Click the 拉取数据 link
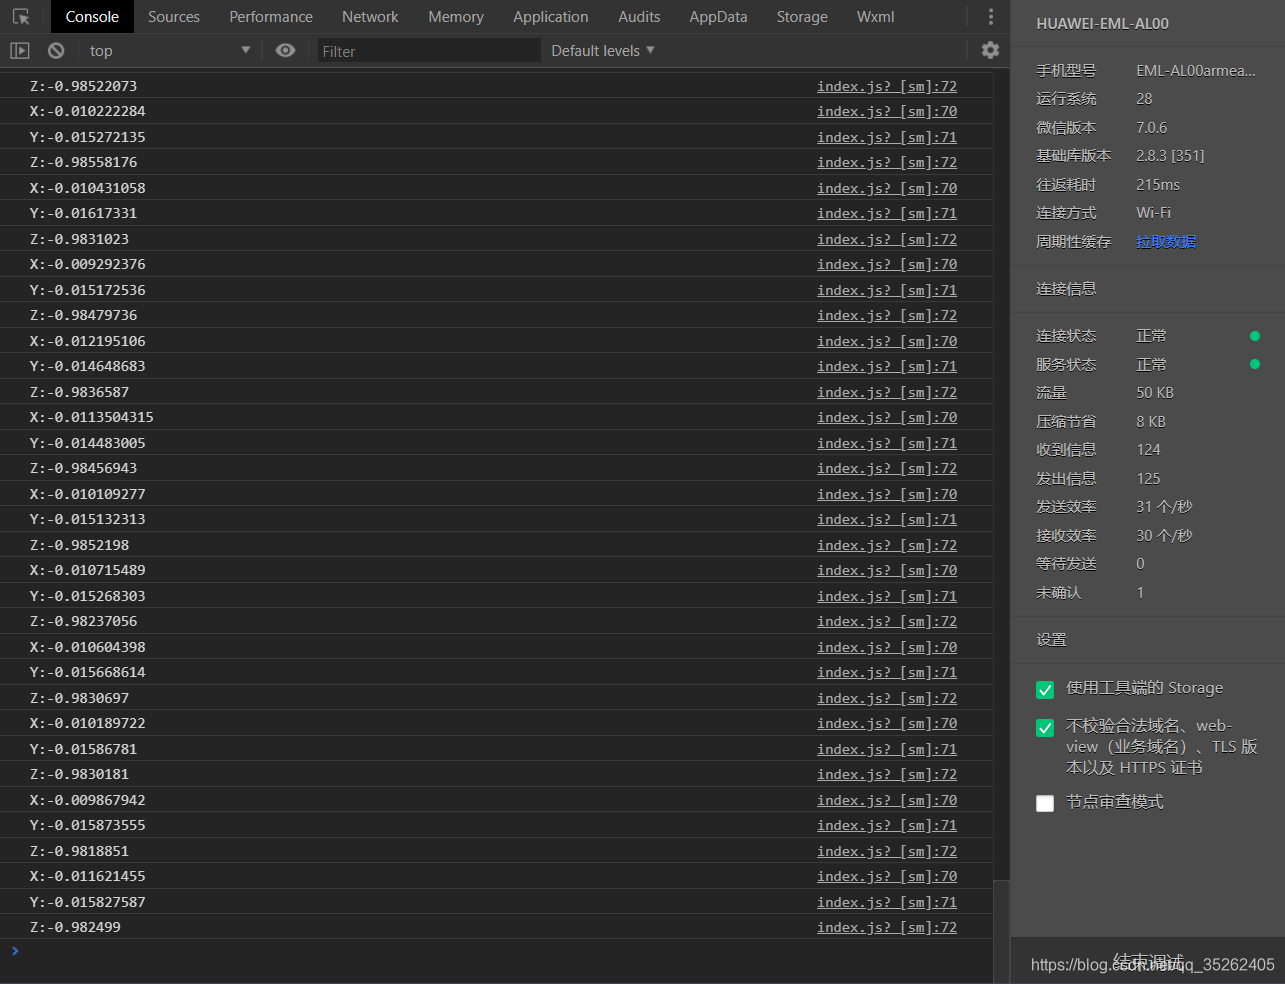1285x984 pixels. (x=1166, y=241)
